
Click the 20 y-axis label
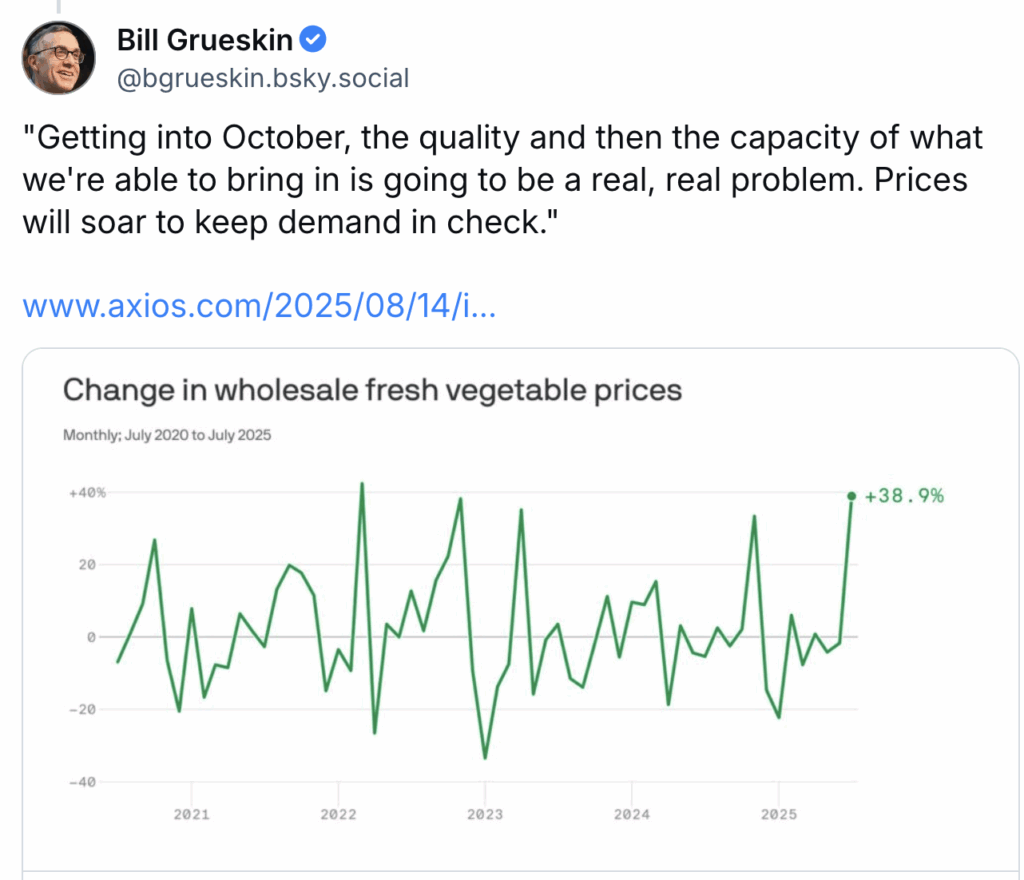tap(88, 565)
